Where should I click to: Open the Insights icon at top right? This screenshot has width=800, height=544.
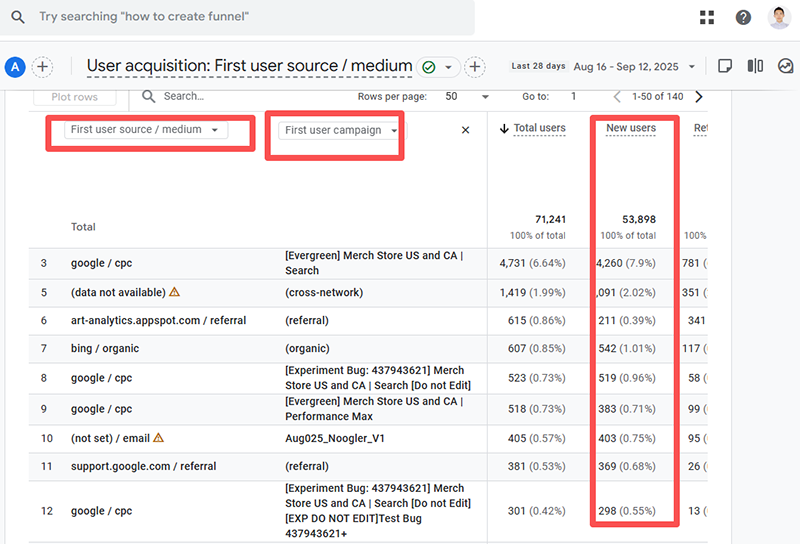[785, 66]
